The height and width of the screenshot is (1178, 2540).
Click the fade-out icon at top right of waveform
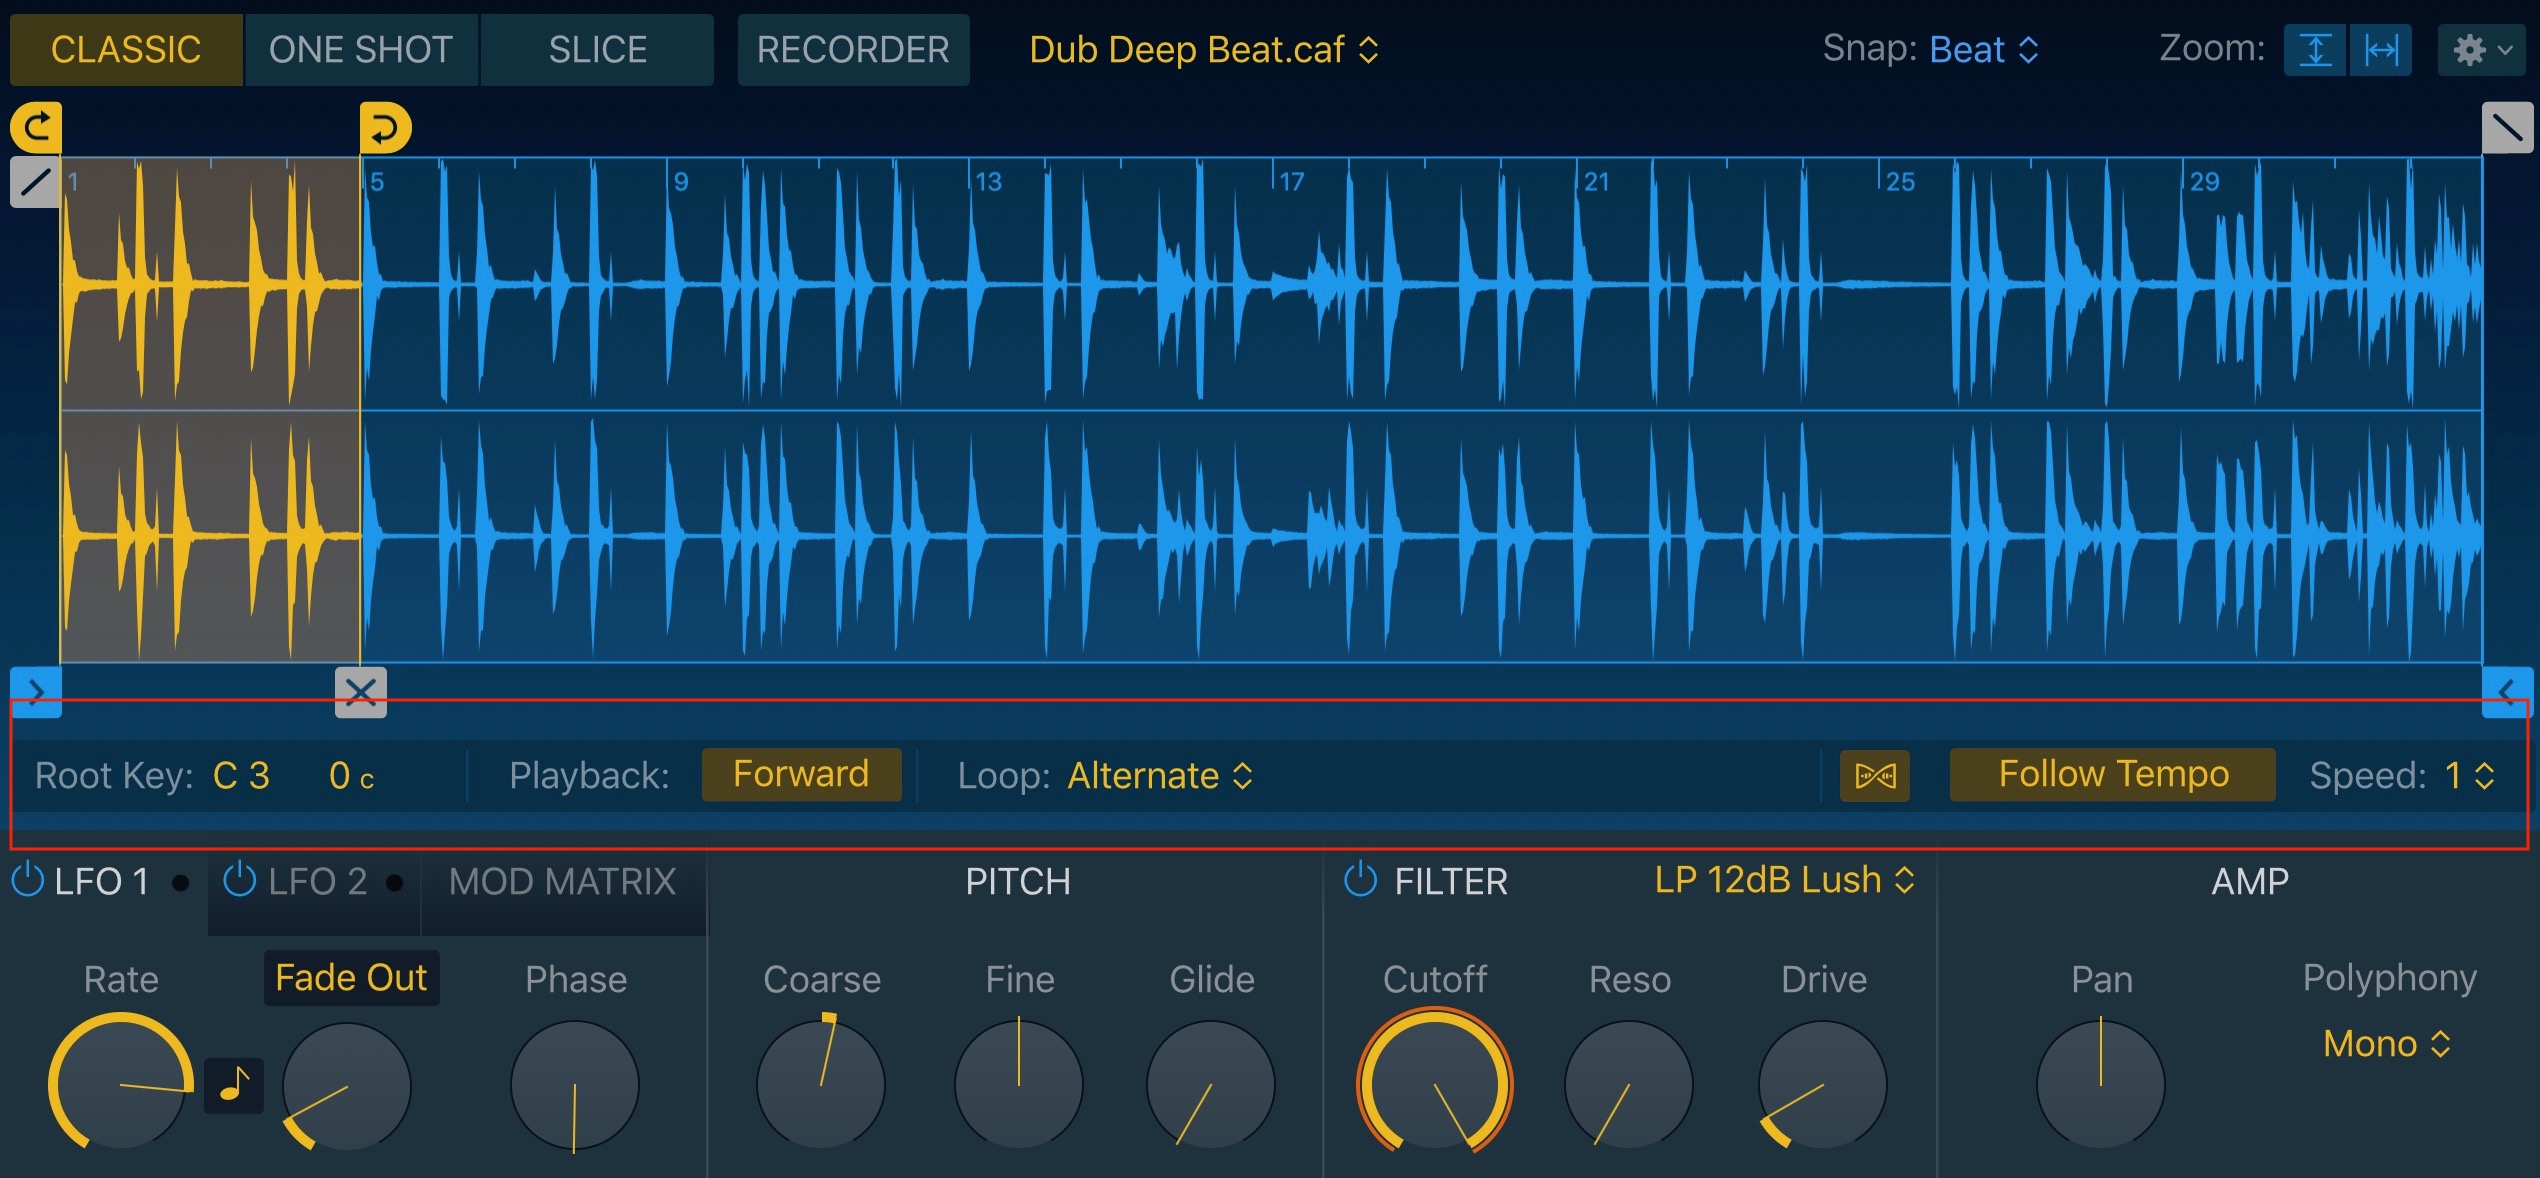2506,127
